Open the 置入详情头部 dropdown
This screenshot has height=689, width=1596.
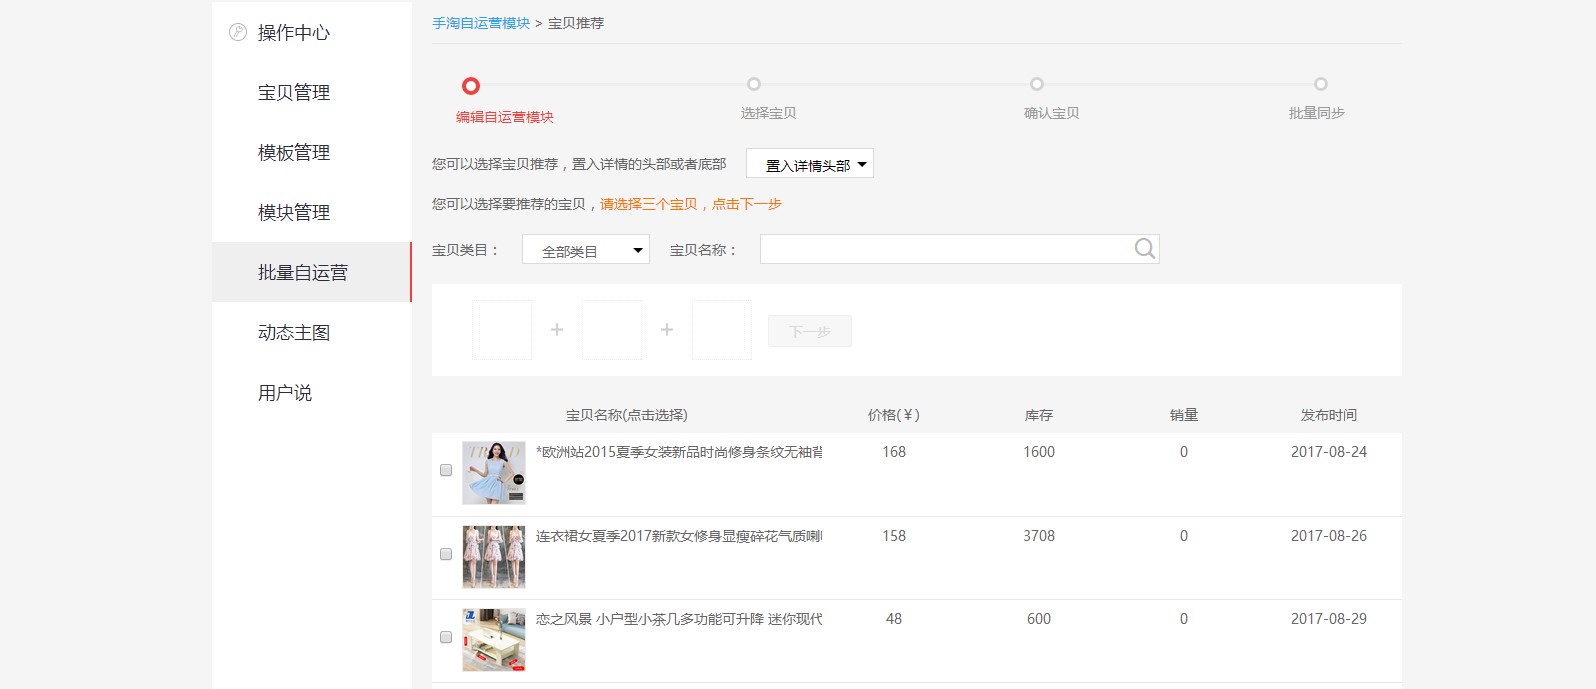[x=809, y=164]
